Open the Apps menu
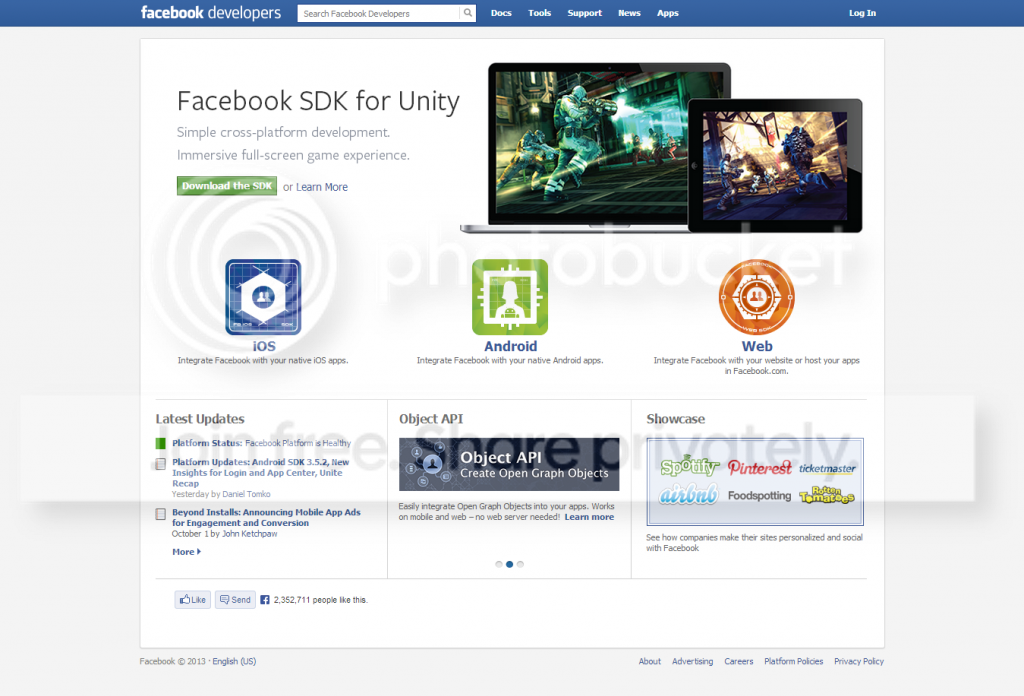 point(667,13)
